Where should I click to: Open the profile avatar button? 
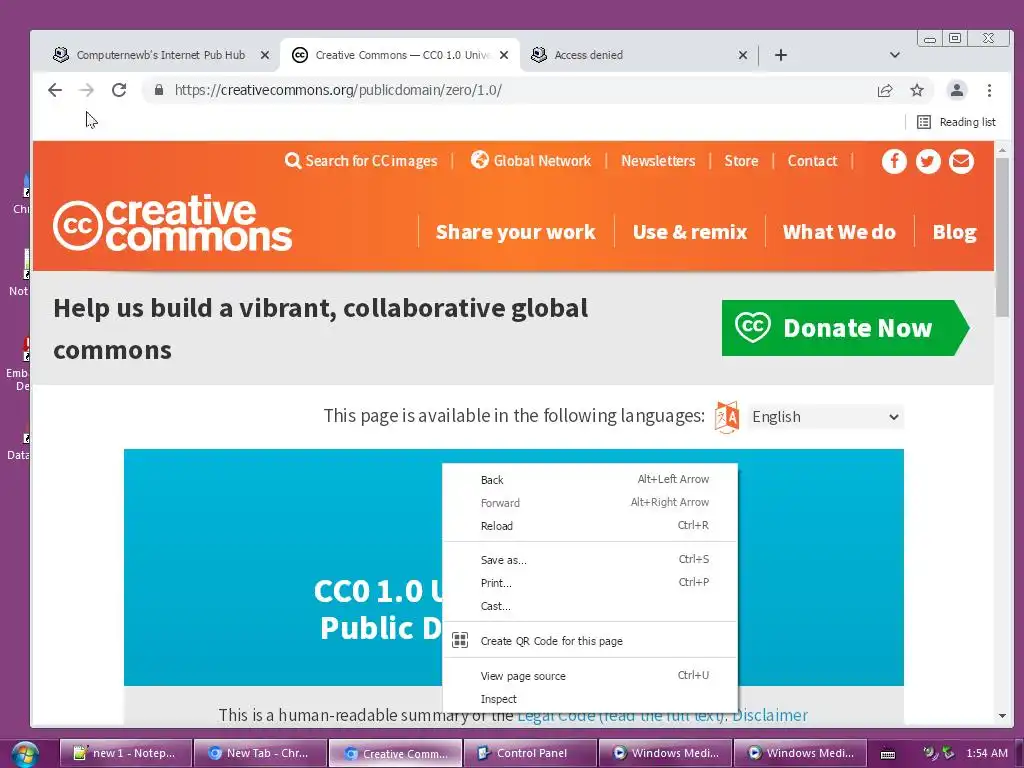pos(957,90)
